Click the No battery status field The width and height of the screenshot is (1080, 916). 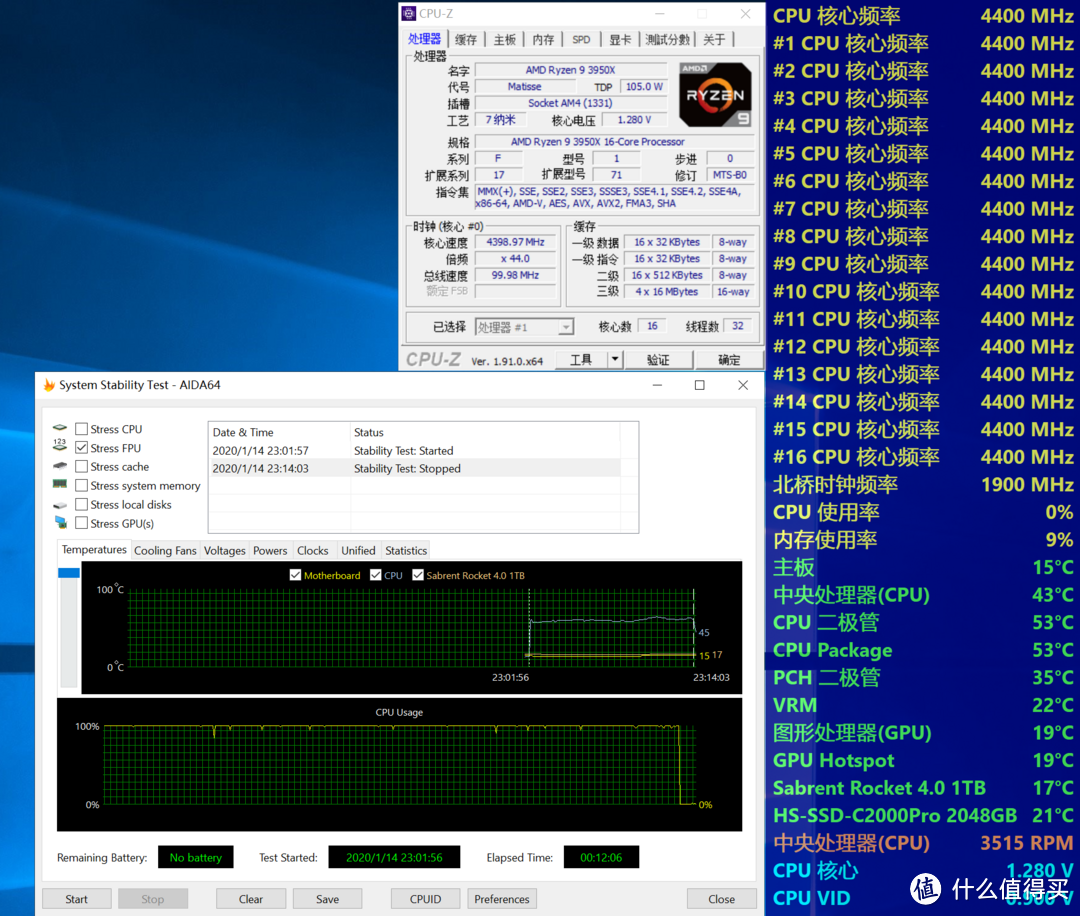click(196, 857)
